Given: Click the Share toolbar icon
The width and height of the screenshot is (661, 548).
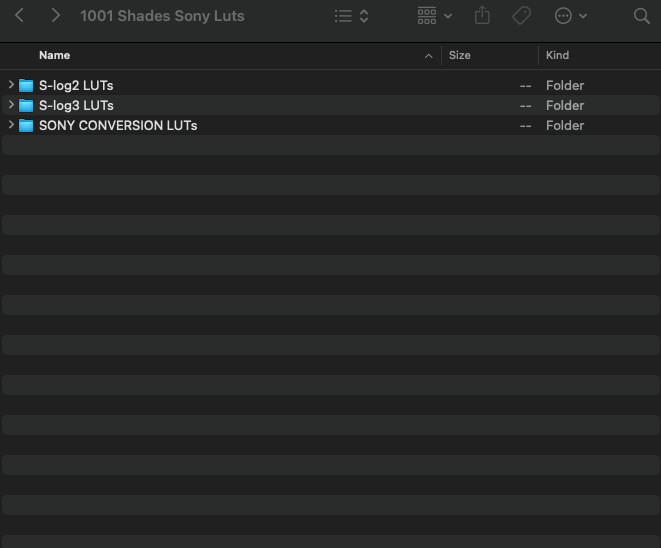Looking at the screenshot, I should click(483, 16).
